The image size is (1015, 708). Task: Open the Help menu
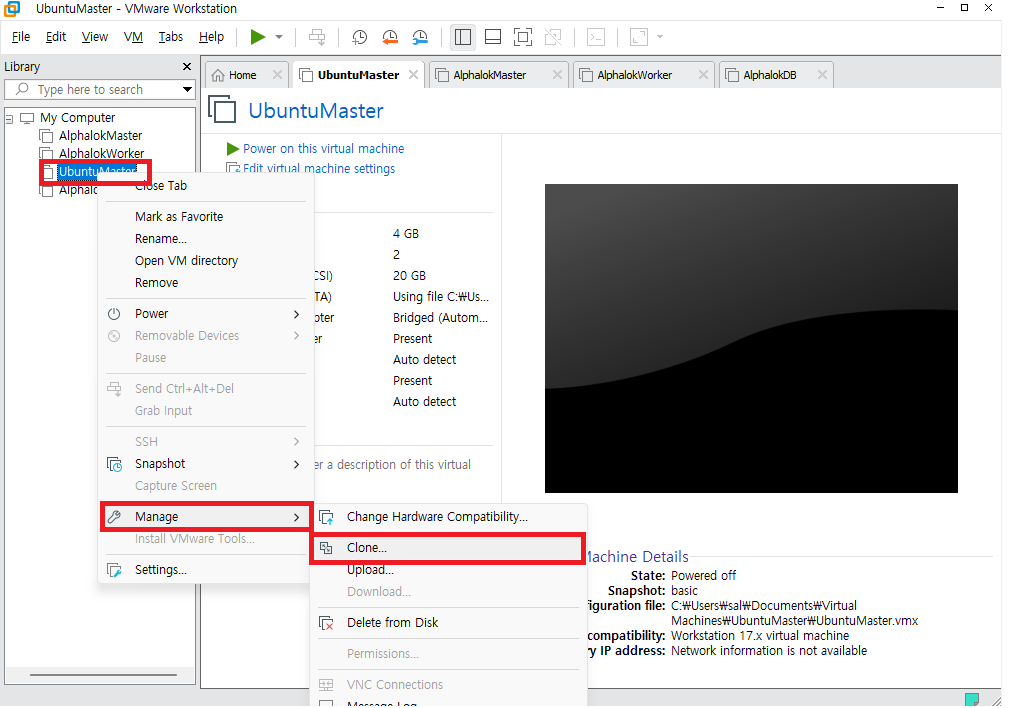211,37
